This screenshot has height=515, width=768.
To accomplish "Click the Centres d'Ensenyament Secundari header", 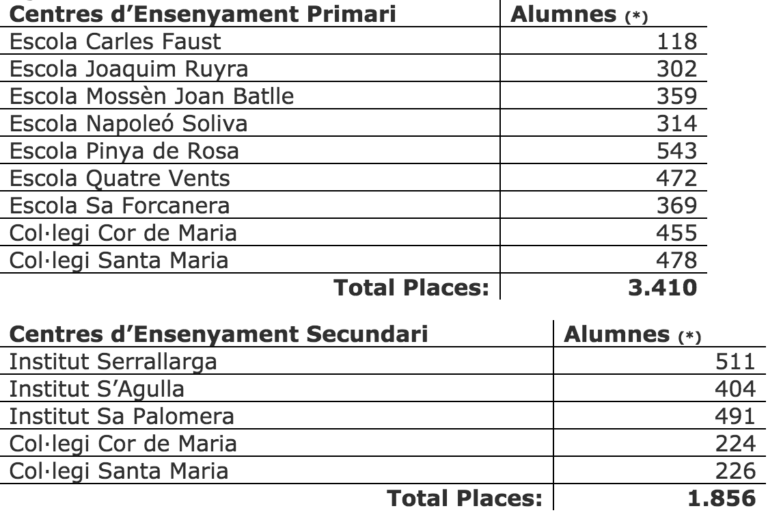I will point(218,334).
